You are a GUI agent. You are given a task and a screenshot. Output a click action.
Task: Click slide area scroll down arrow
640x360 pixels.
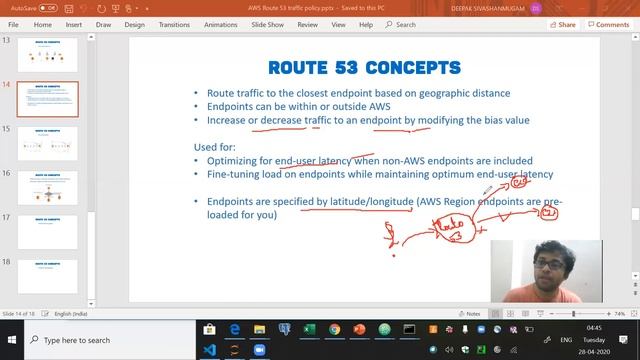(635, 276)
